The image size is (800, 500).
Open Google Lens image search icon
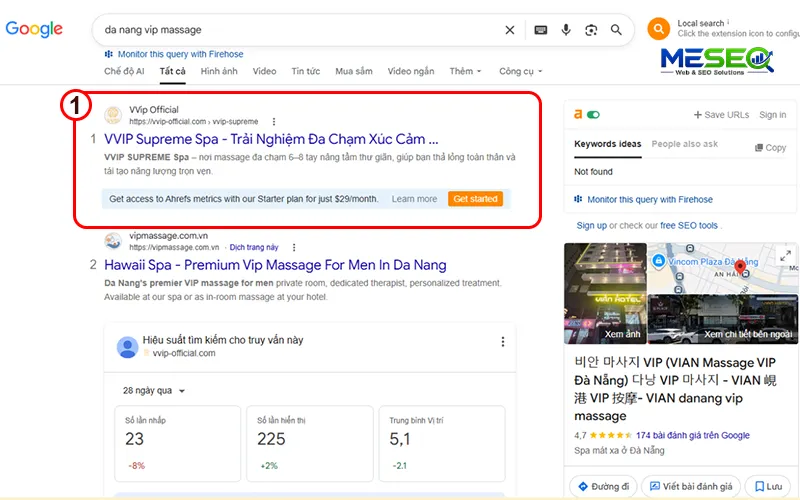click(591, 30)
